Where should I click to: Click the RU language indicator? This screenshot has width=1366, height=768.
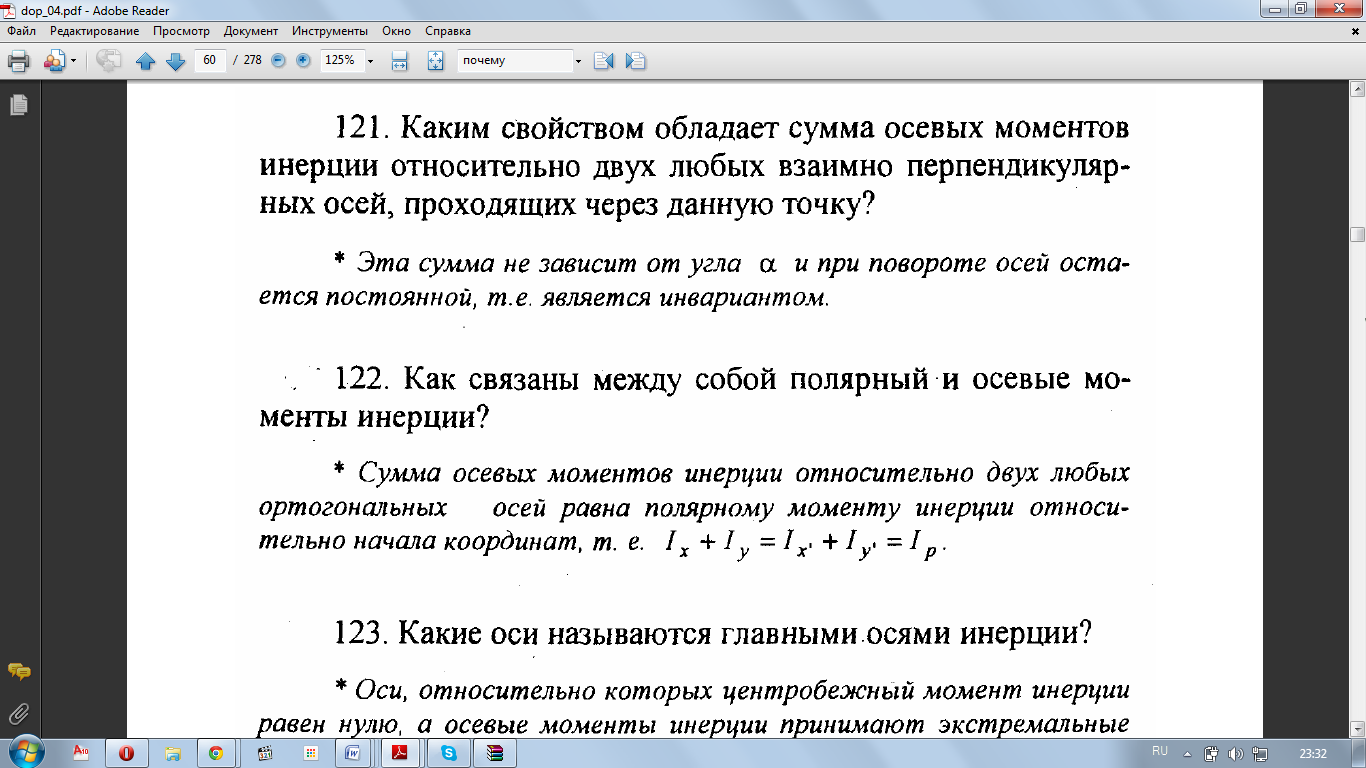click(x=1160, y=750)
